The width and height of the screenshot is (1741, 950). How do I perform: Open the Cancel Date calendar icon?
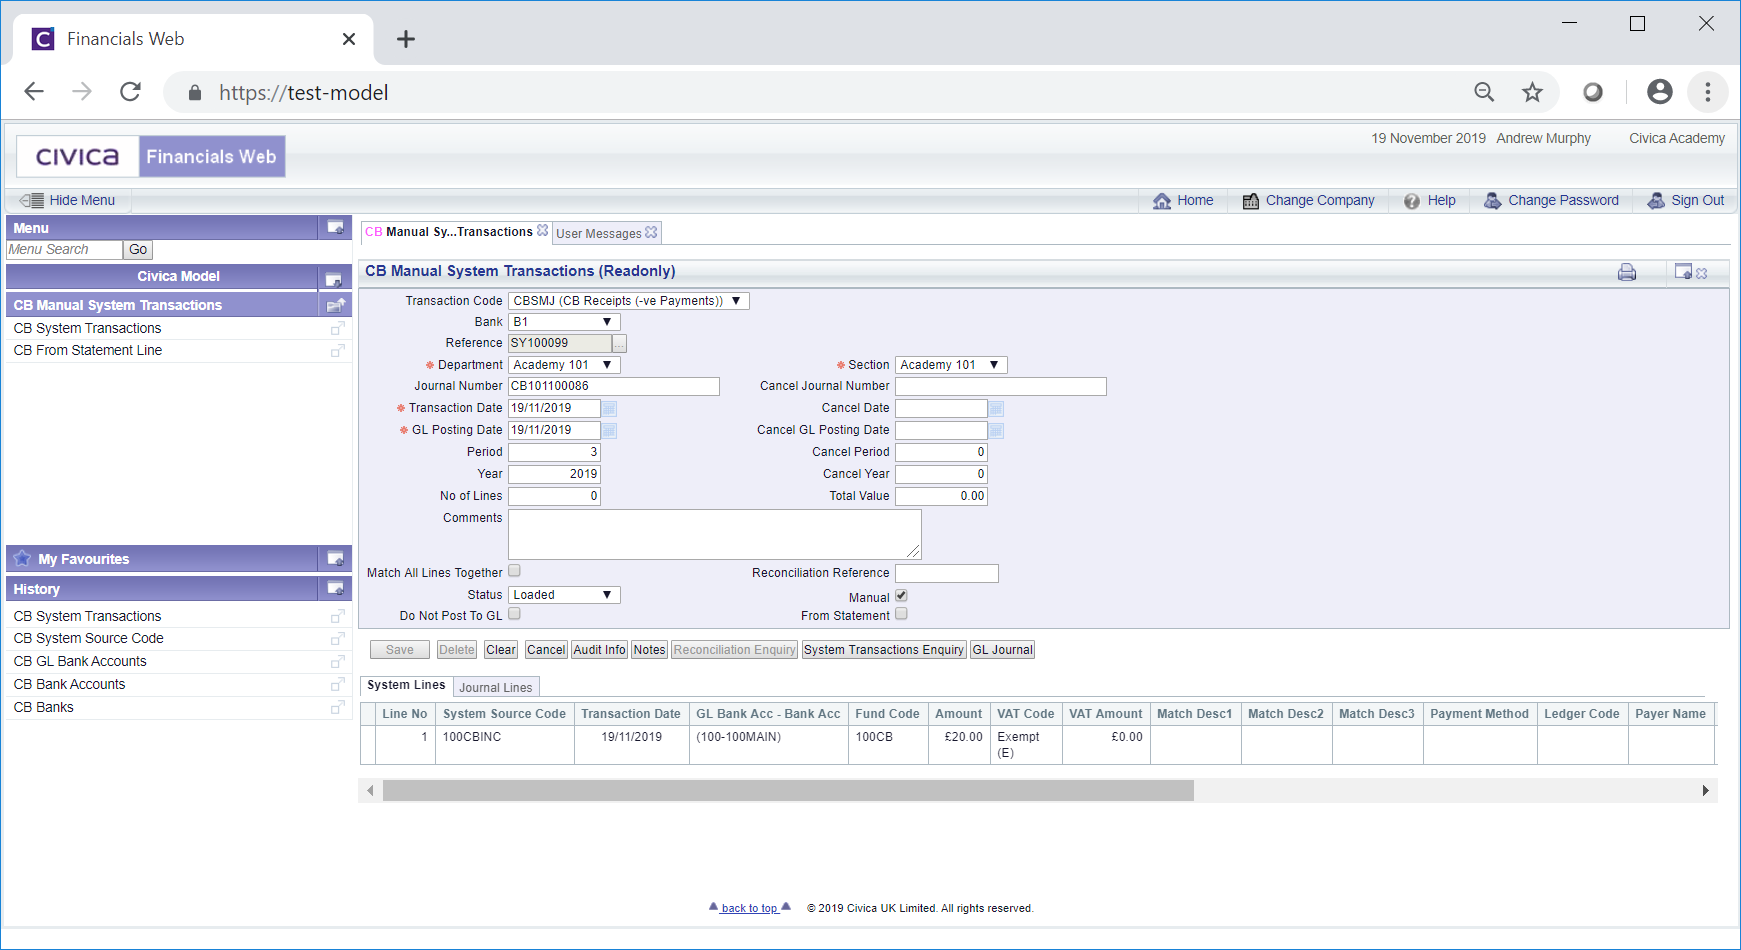coord(997,409)
